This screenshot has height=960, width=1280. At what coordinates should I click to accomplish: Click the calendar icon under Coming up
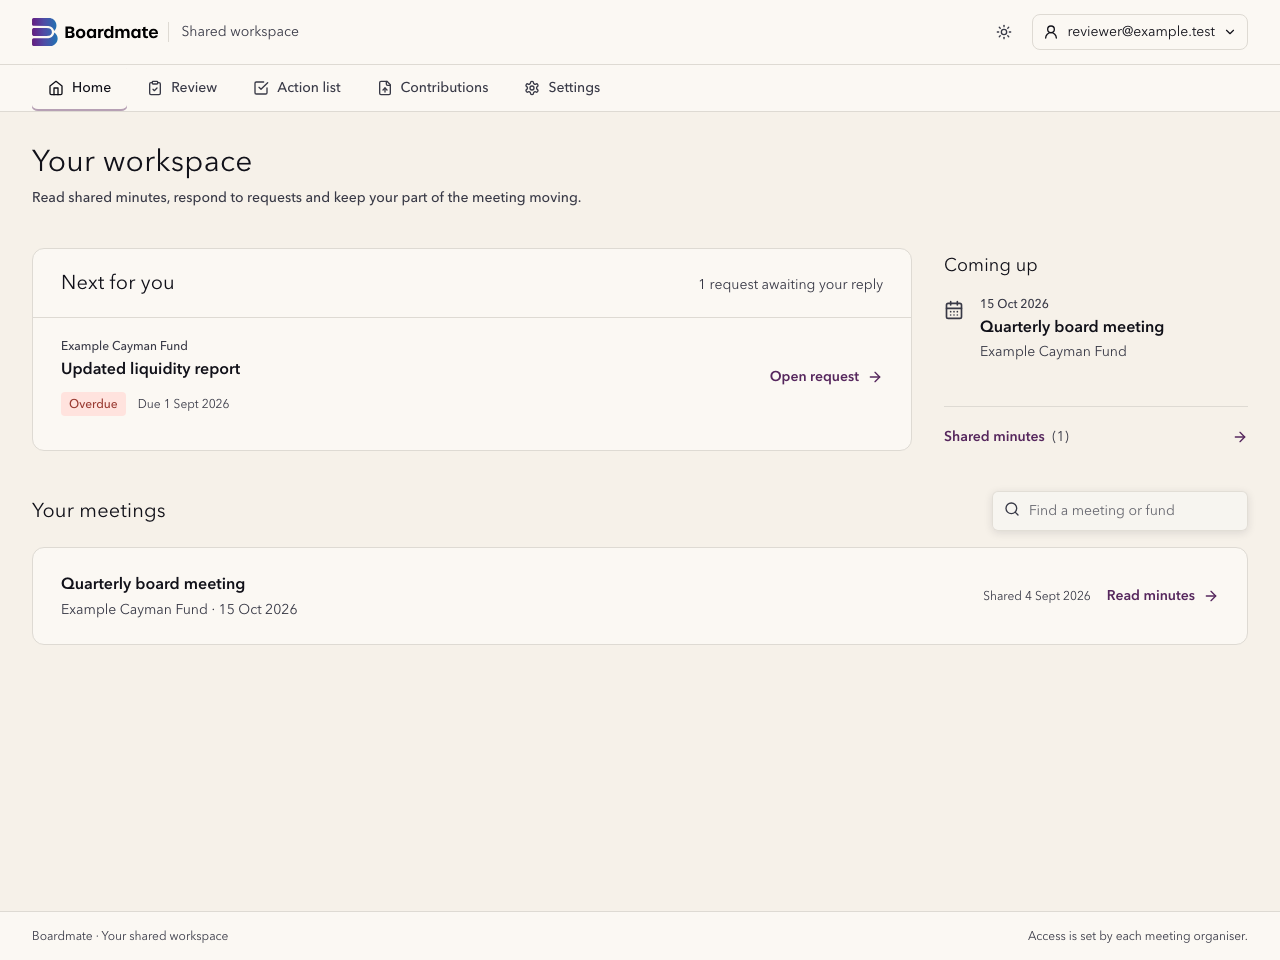click(x=954, y=310)
